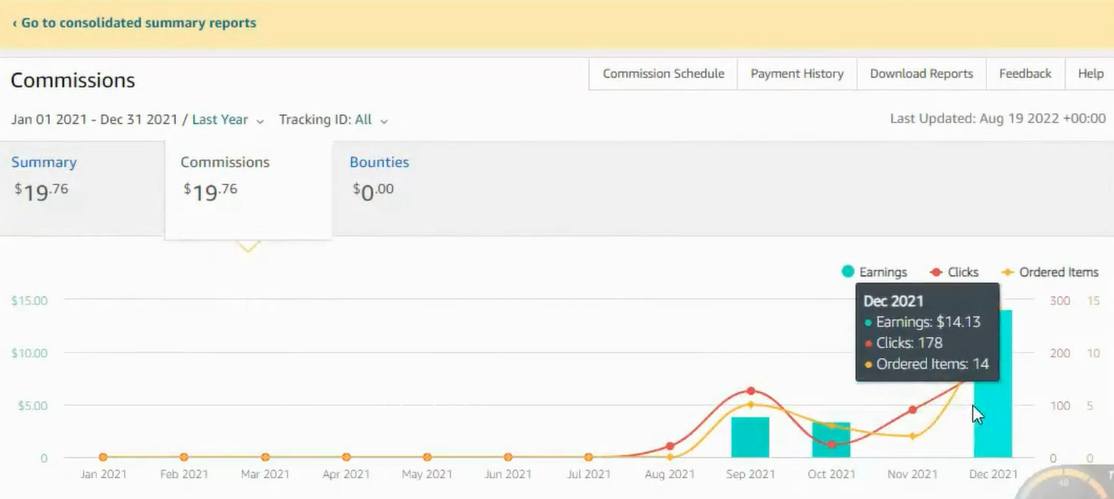This screenshot has width=1114, height=499.
Task: Toggle Clicks series in chart legend
Action: click(954, 272)
